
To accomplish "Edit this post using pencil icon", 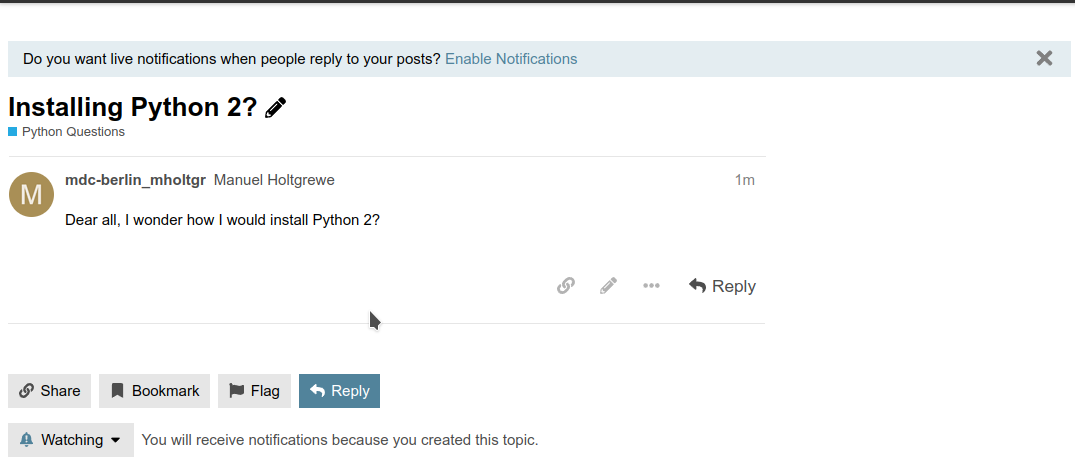I will pyautogui.click(x=608, y=286).
